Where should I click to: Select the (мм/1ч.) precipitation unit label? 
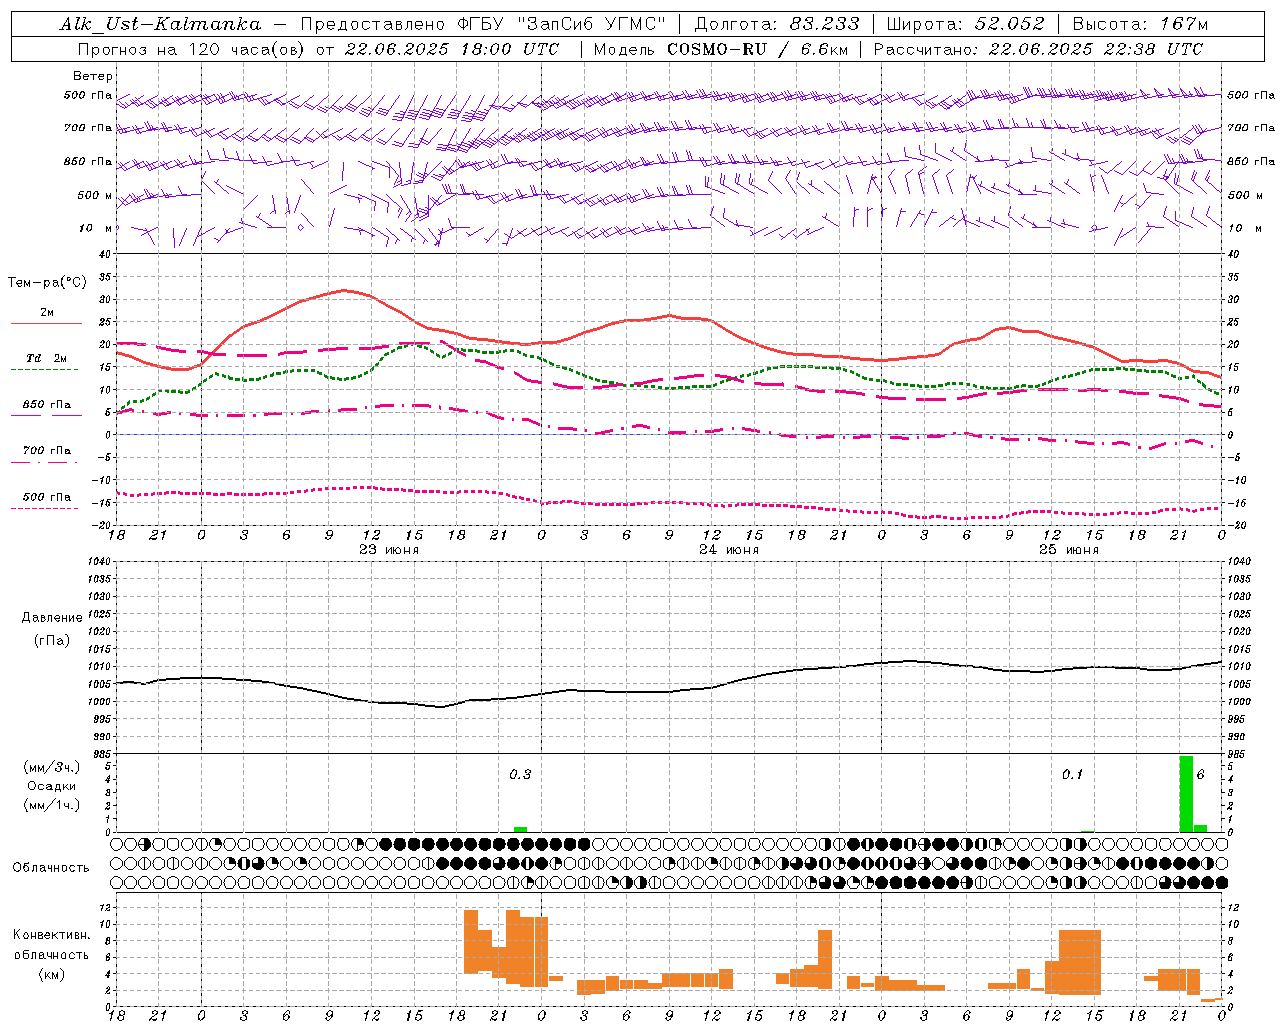click(52, 805)
